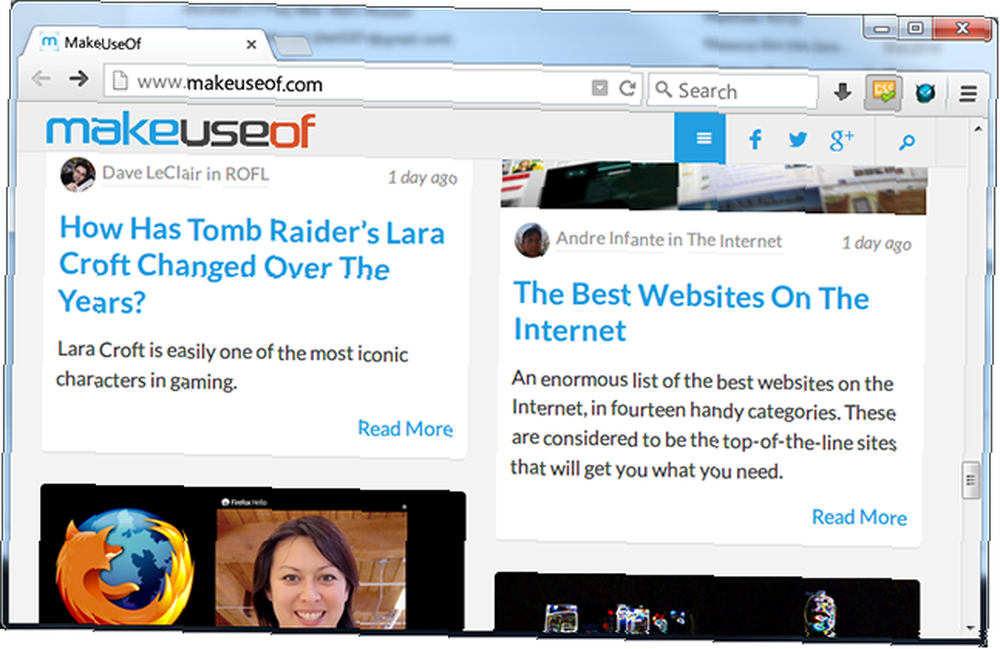Maximize the browser window
This screenshot has height=649, width=1000.
click(x=915, y=29)
